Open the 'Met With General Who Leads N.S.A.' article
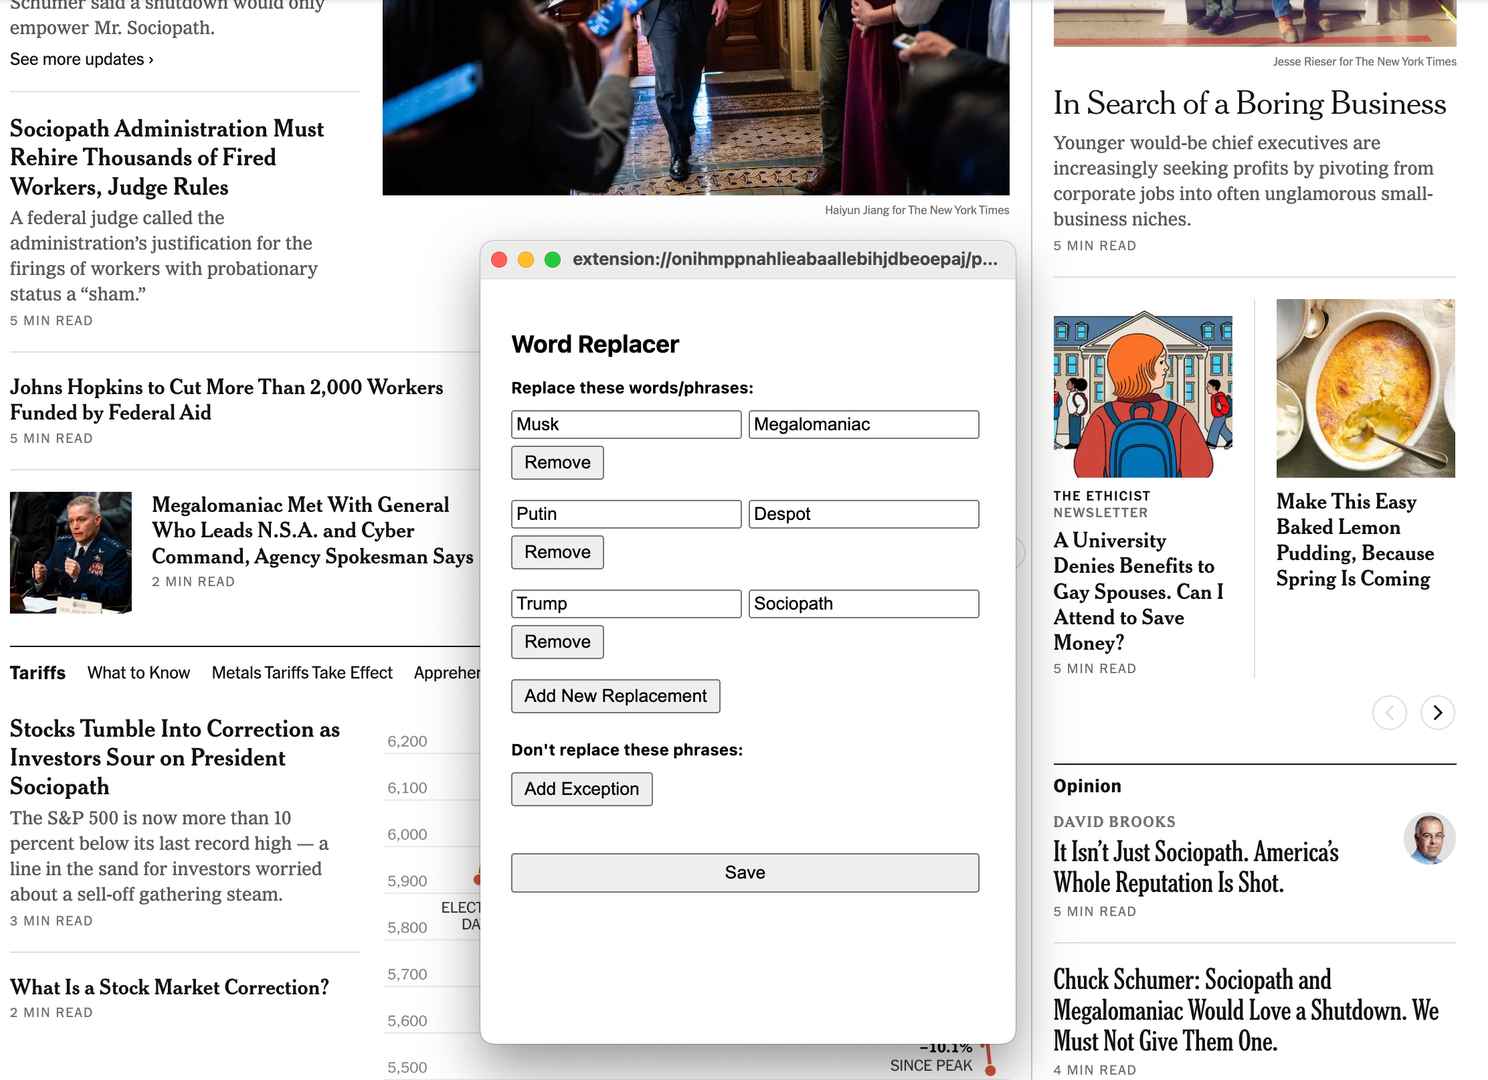Image resolution: width=1488 pixels, height=1080 pixels. tap(312, 530)
